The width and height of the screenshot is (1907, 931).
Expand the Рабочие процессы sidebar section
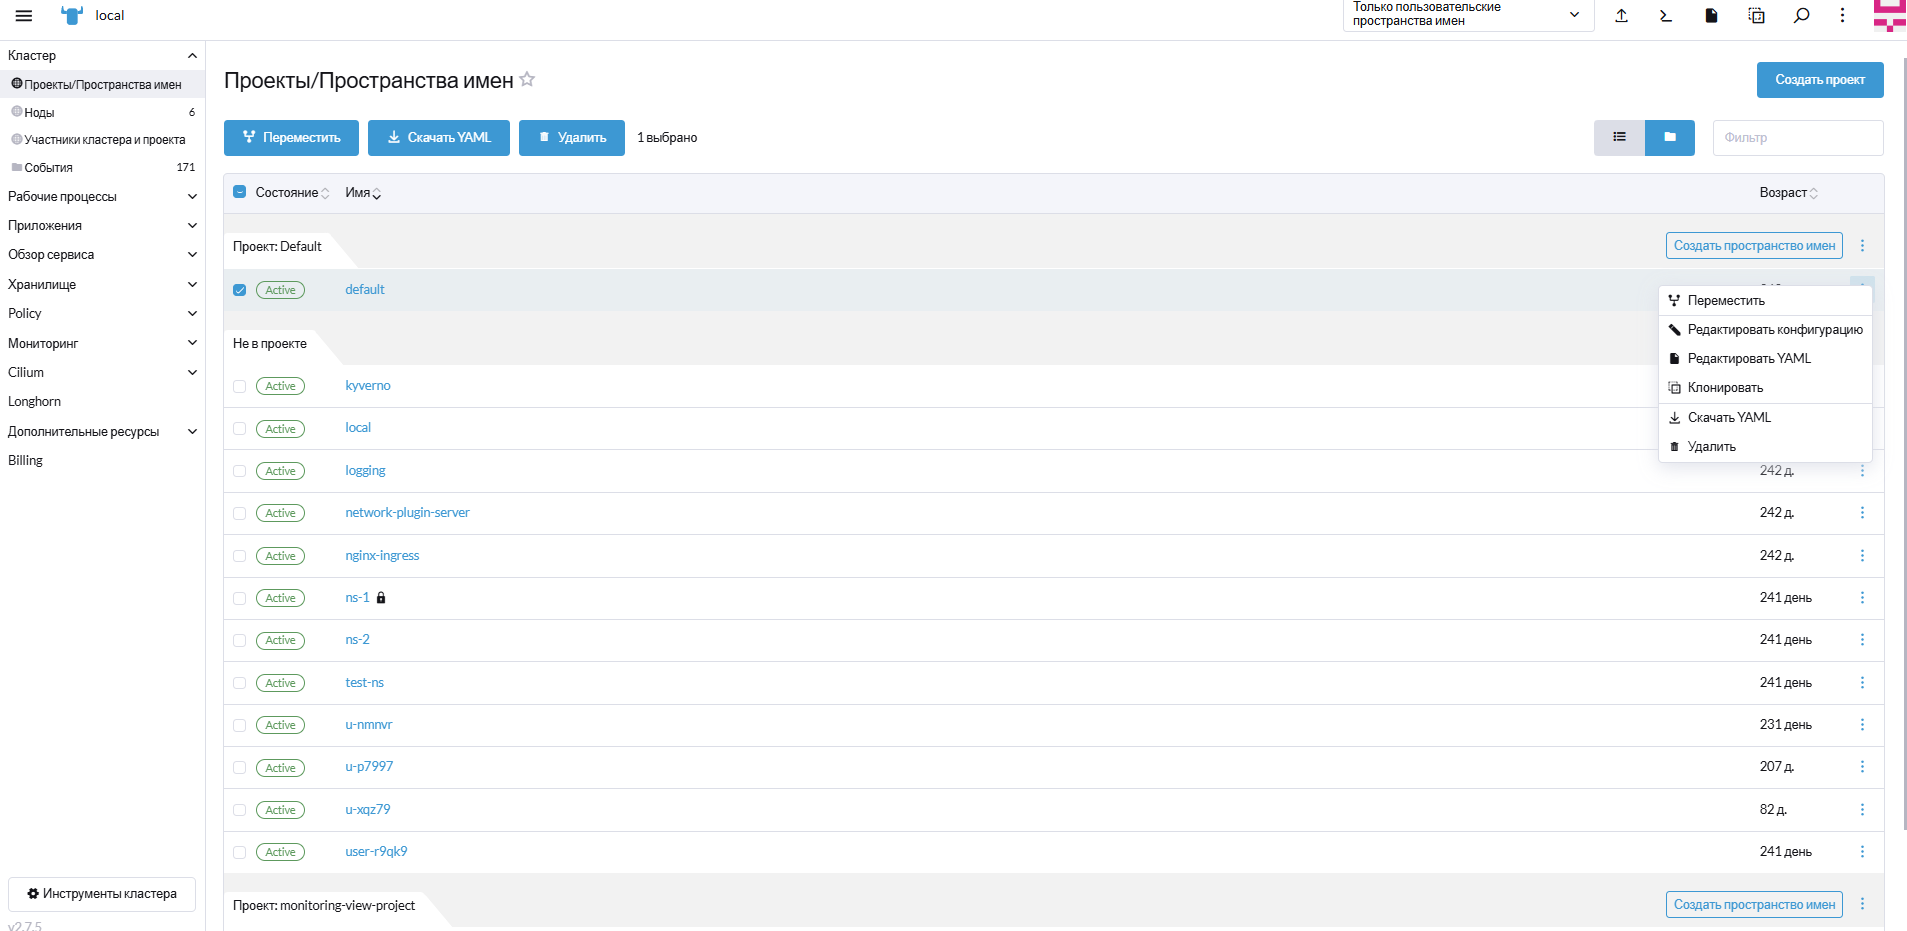(101, 197)
